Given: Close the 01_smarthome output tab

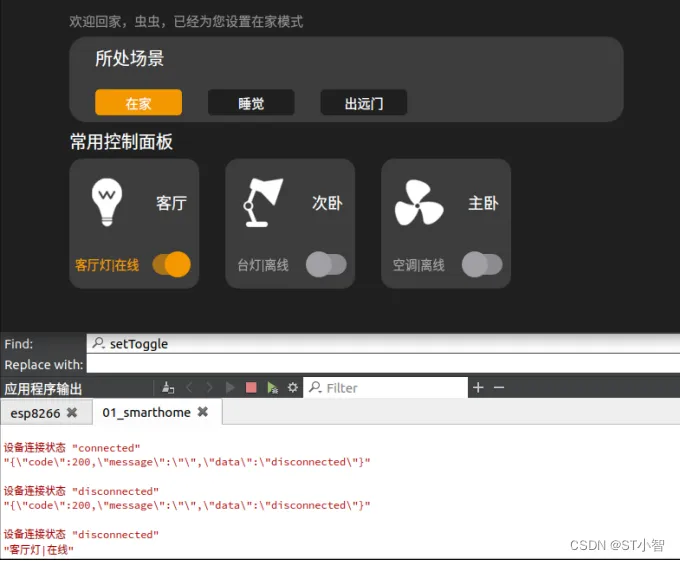Looking at the screenshot, I should [203, 412].
